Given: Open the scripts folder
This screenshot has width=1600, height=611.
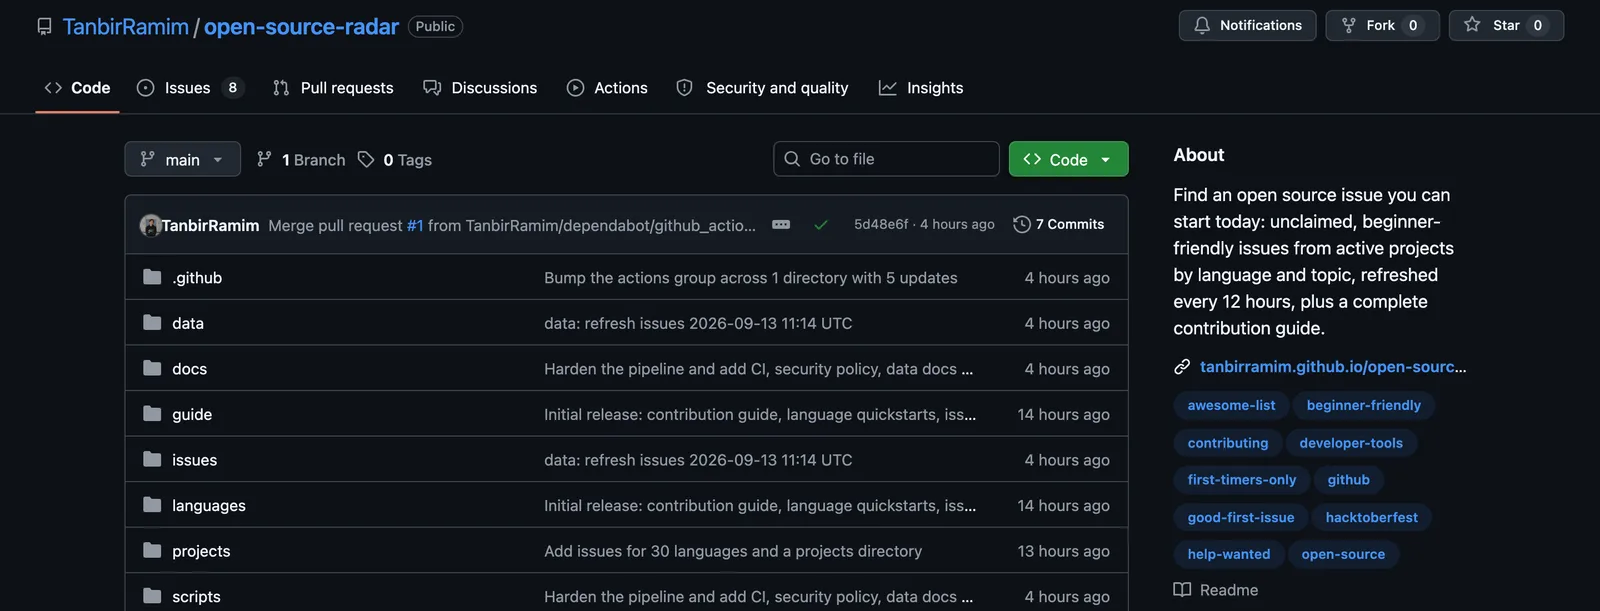Looking at the screenshot, I should click(196, 597).
